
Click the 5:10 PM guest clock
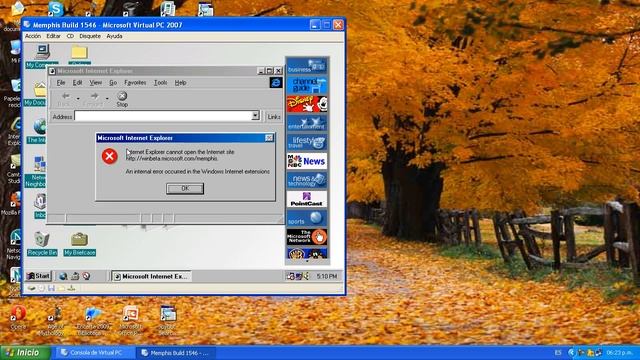[x=327, y=276]
